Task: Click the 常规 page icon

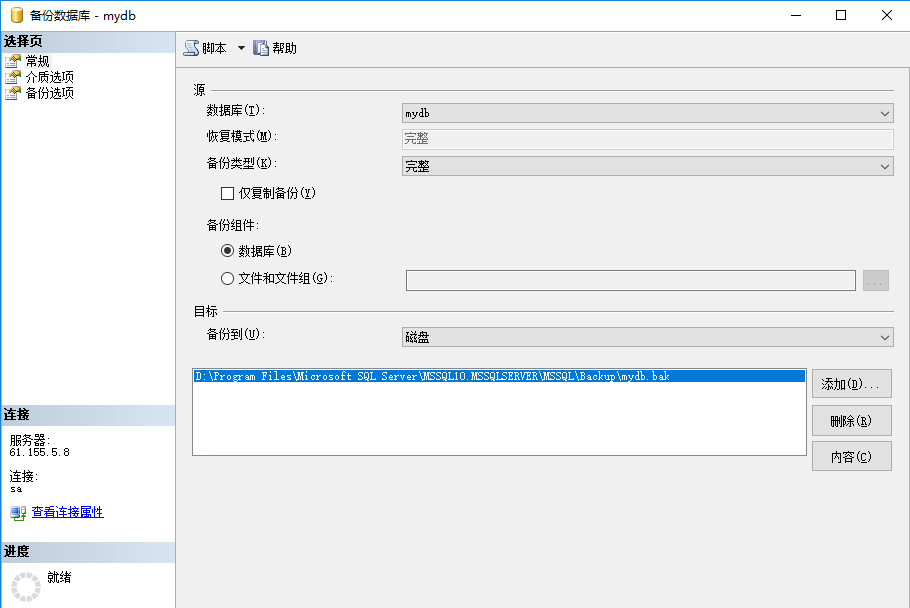Action: tap(13, 61)
